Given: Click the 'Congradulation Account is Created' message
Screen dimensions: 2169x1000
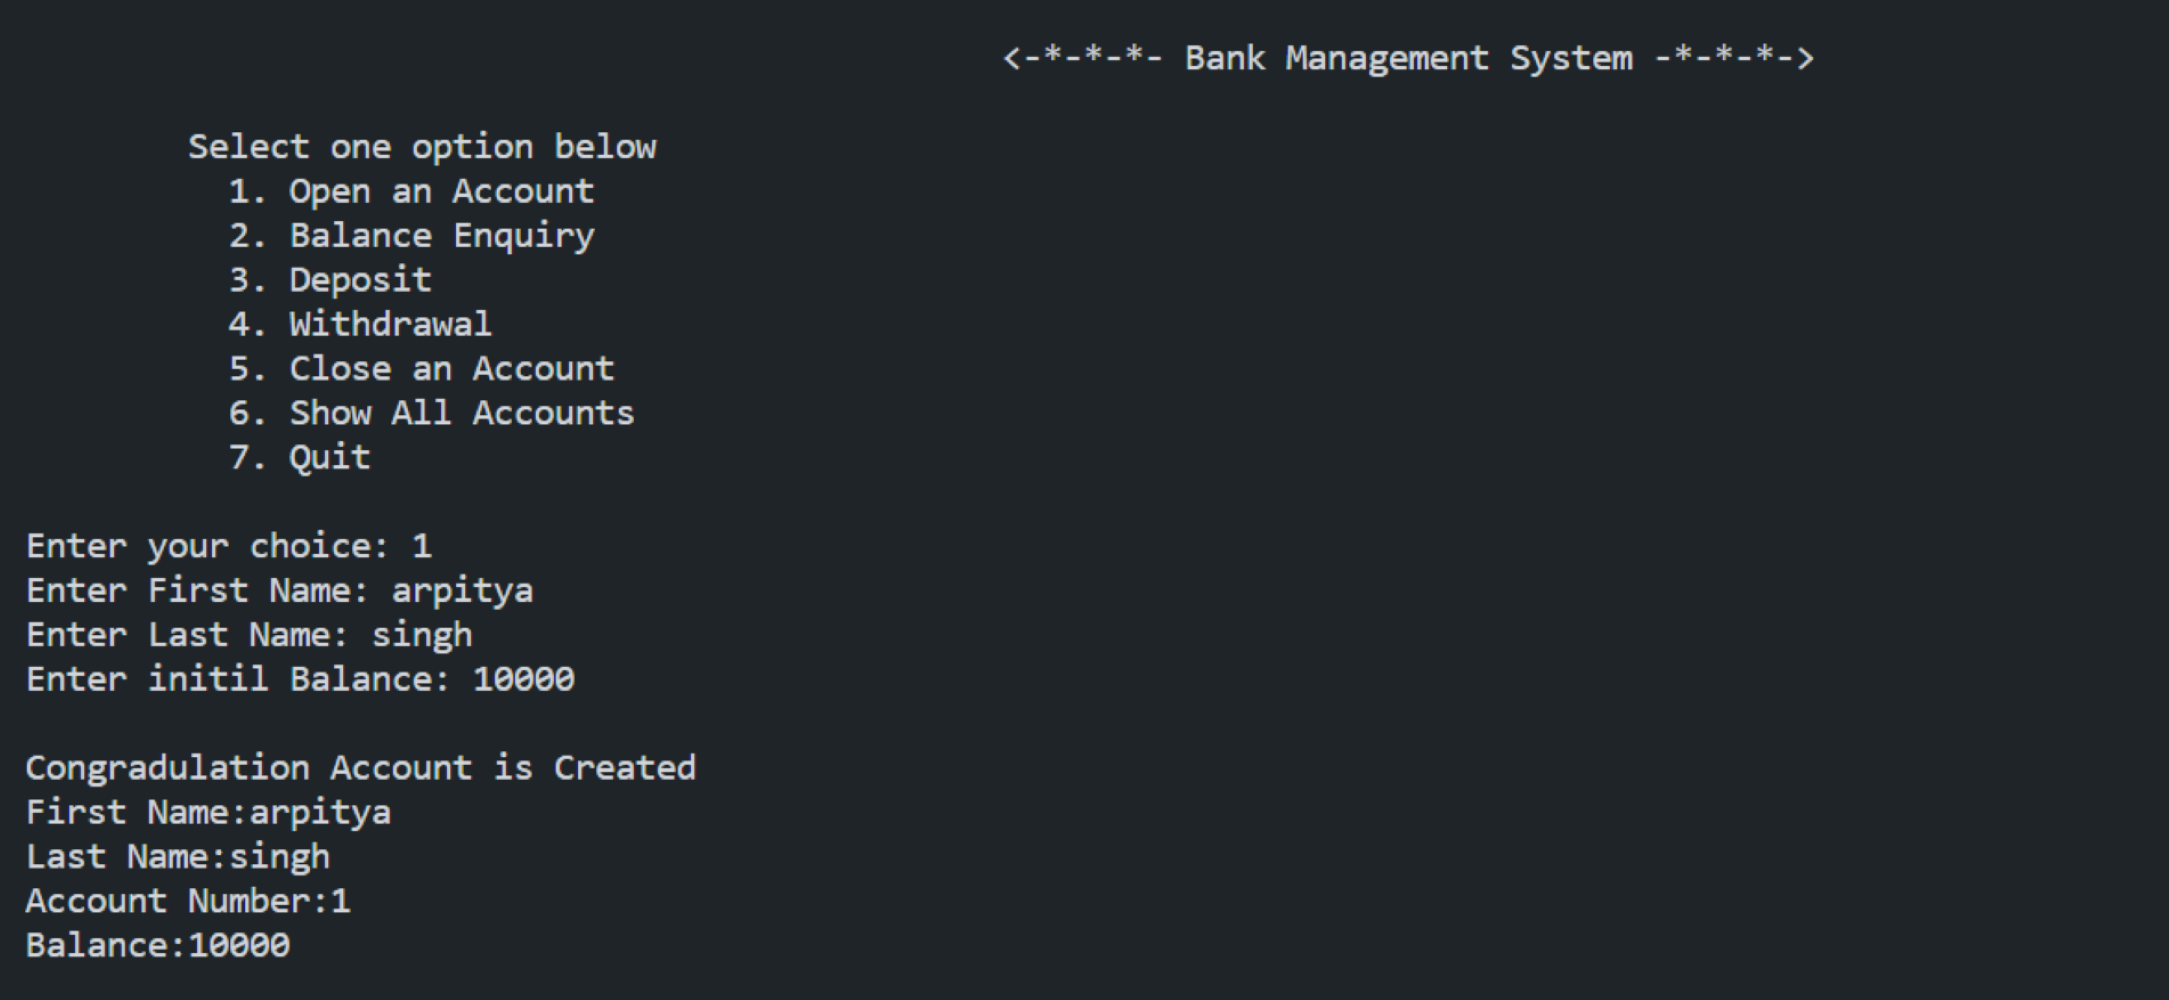Looking at the screenshot, I should [360, 768].
